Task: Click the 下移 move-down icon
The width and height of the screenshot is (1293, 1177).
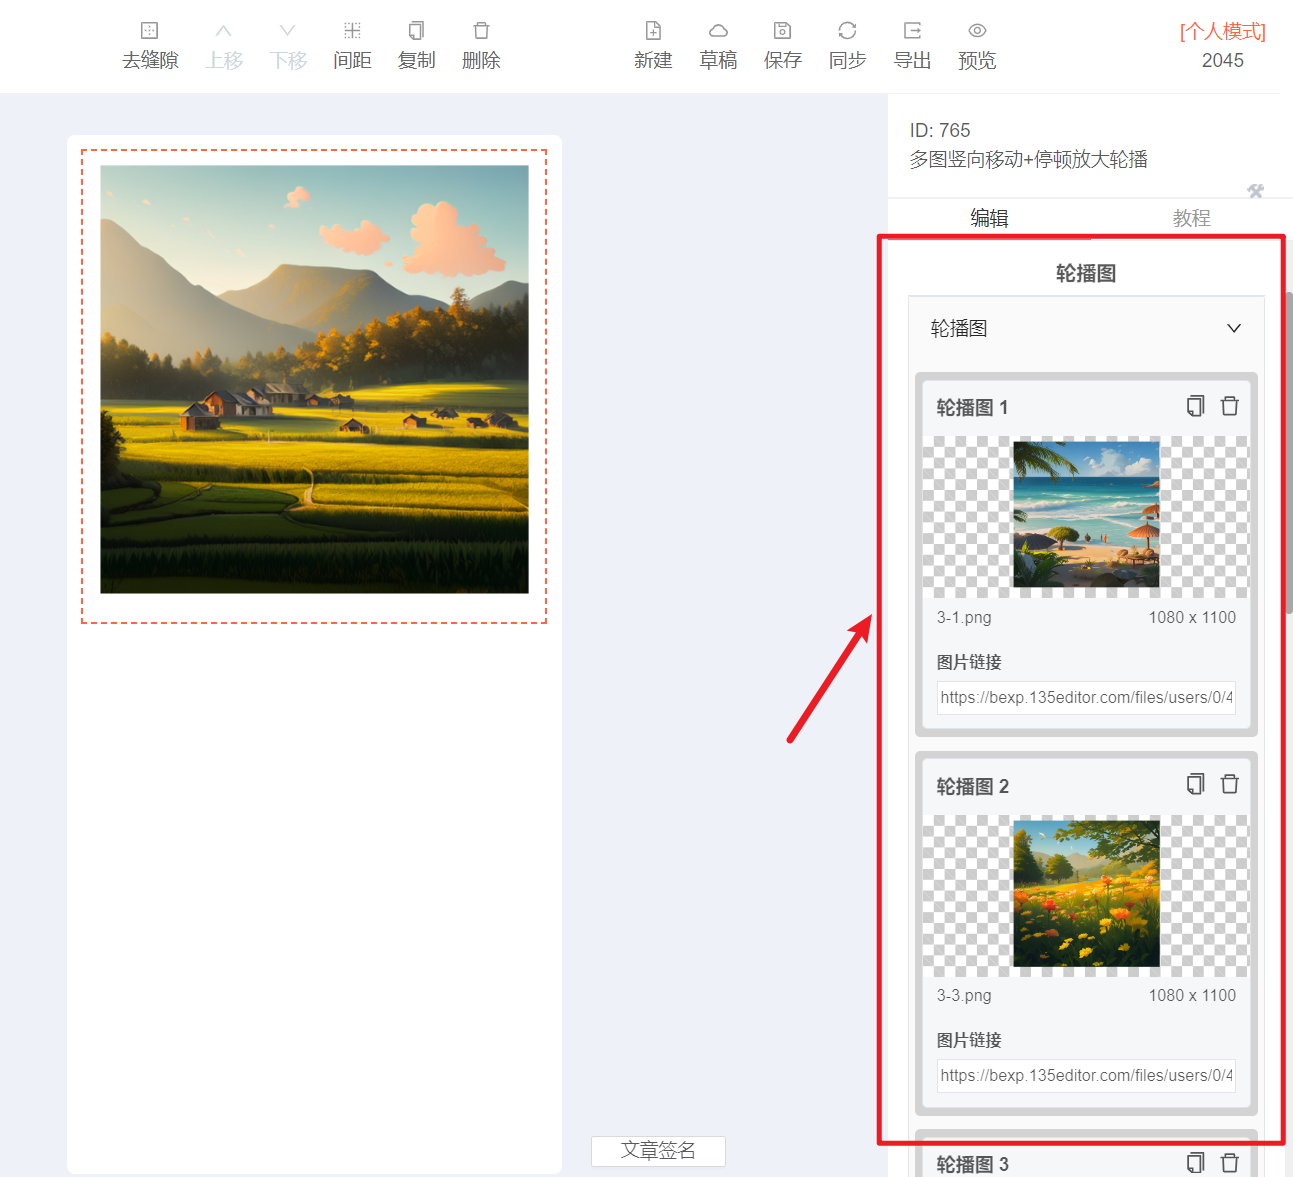Action: click(288, 31)
